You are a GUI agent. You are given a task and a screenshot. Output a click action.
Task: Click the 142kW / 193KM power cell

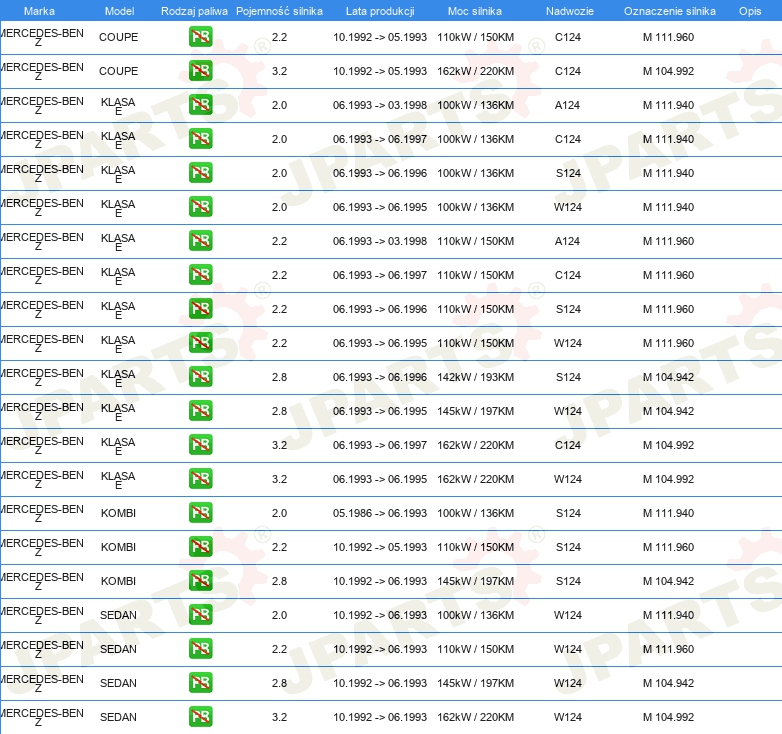pyautogui.click(x=475, y=377)
